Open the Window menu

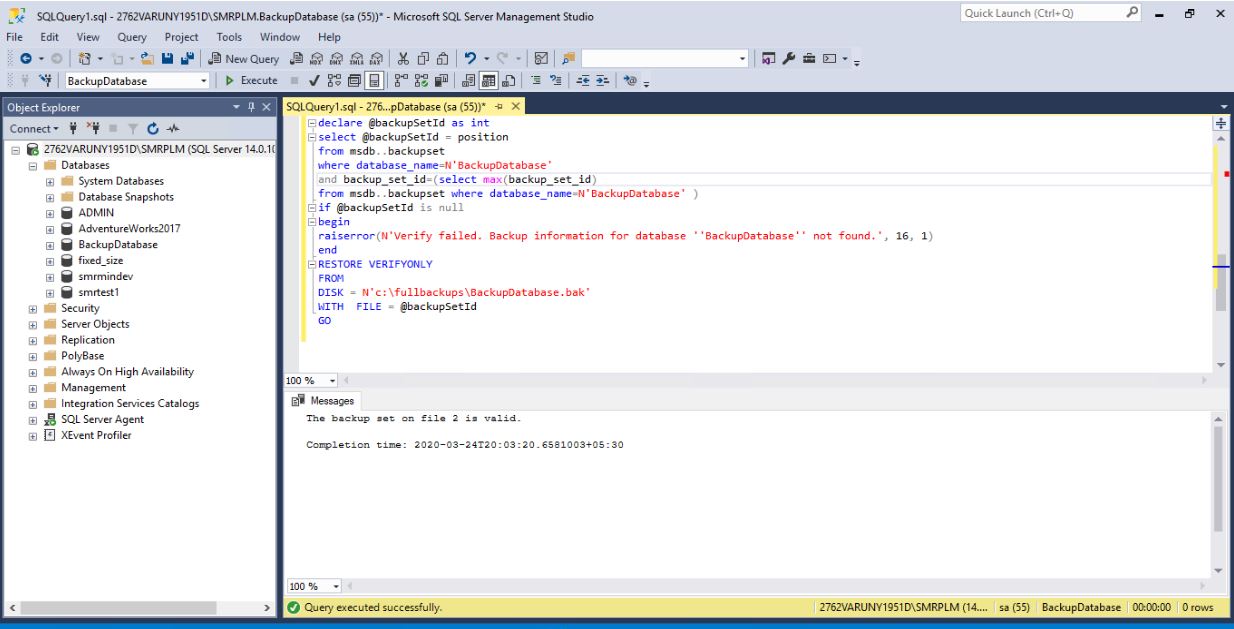click(279, 37)
